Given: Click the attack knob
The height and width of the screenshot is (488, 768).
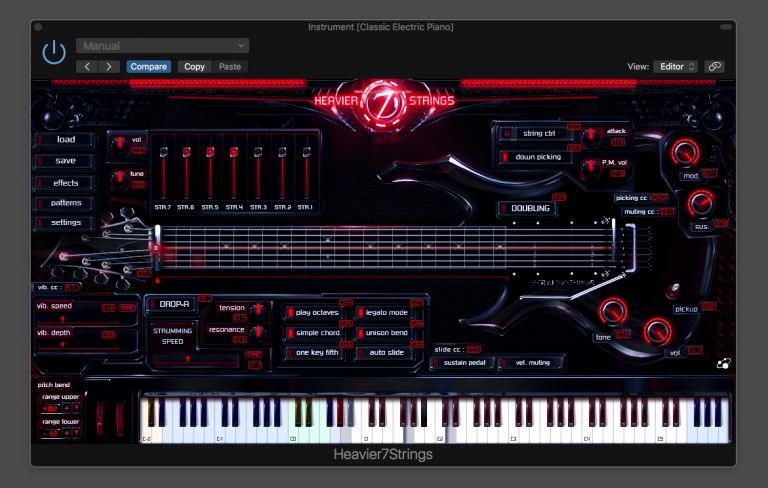Looking at the screenshot, I should click(x=590, y=135).
